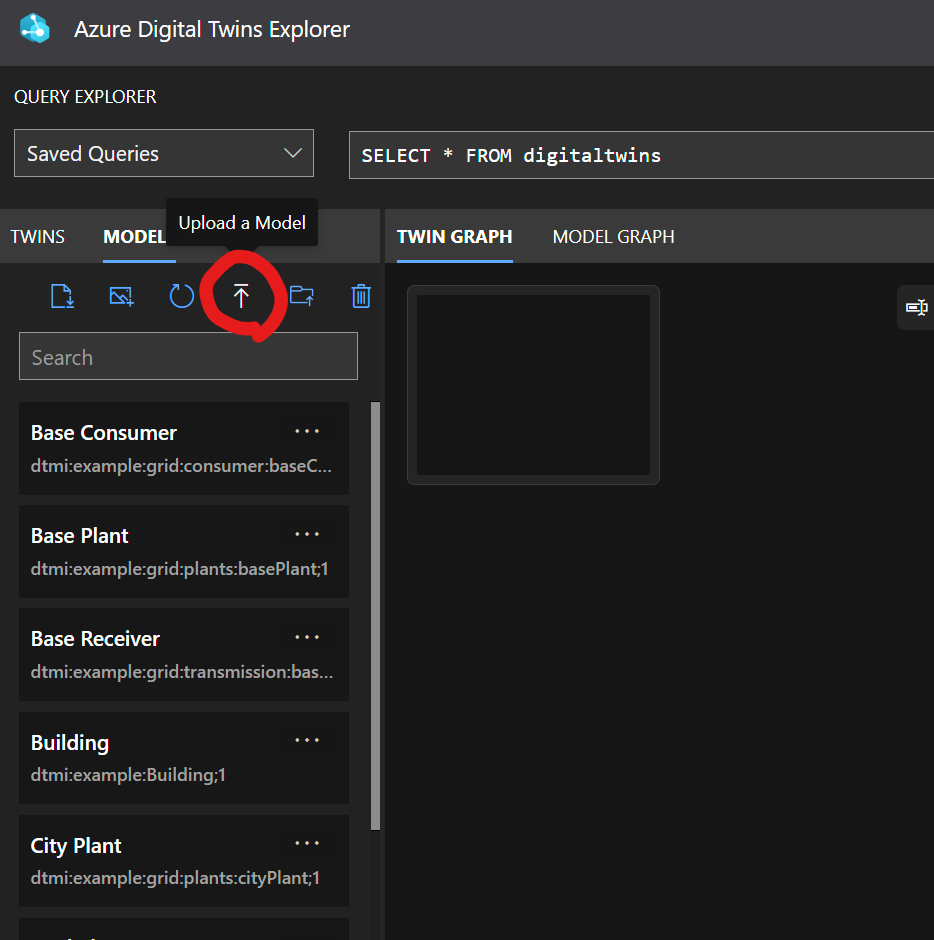
Task: Select the Building model name
Action: [70, 743]
